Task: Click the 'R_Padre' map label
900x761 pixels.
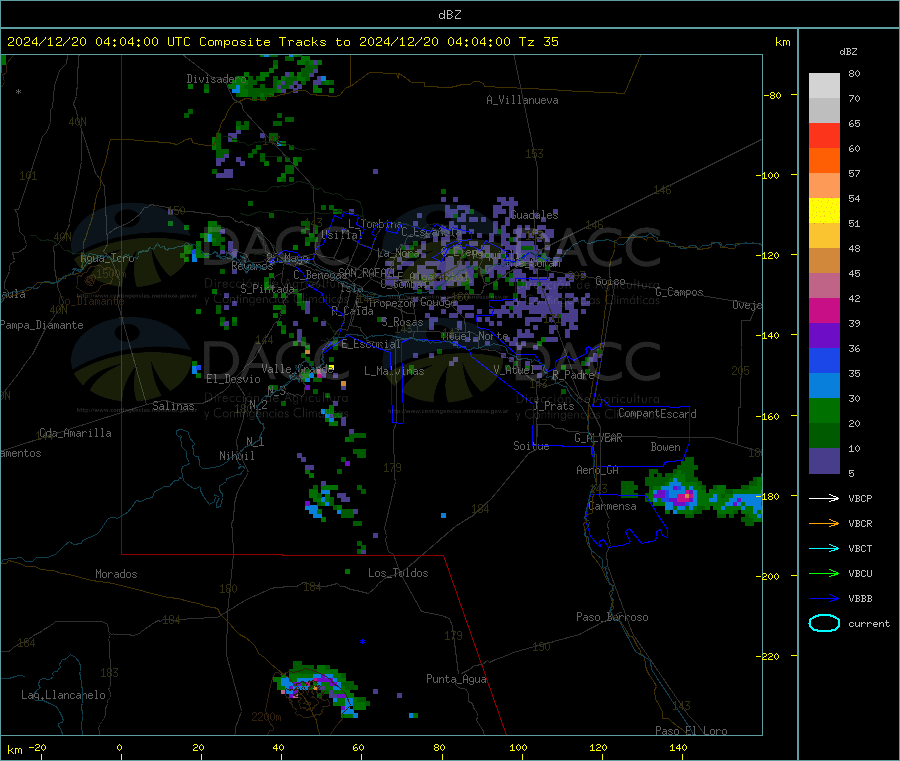Action: click(573, 375)
